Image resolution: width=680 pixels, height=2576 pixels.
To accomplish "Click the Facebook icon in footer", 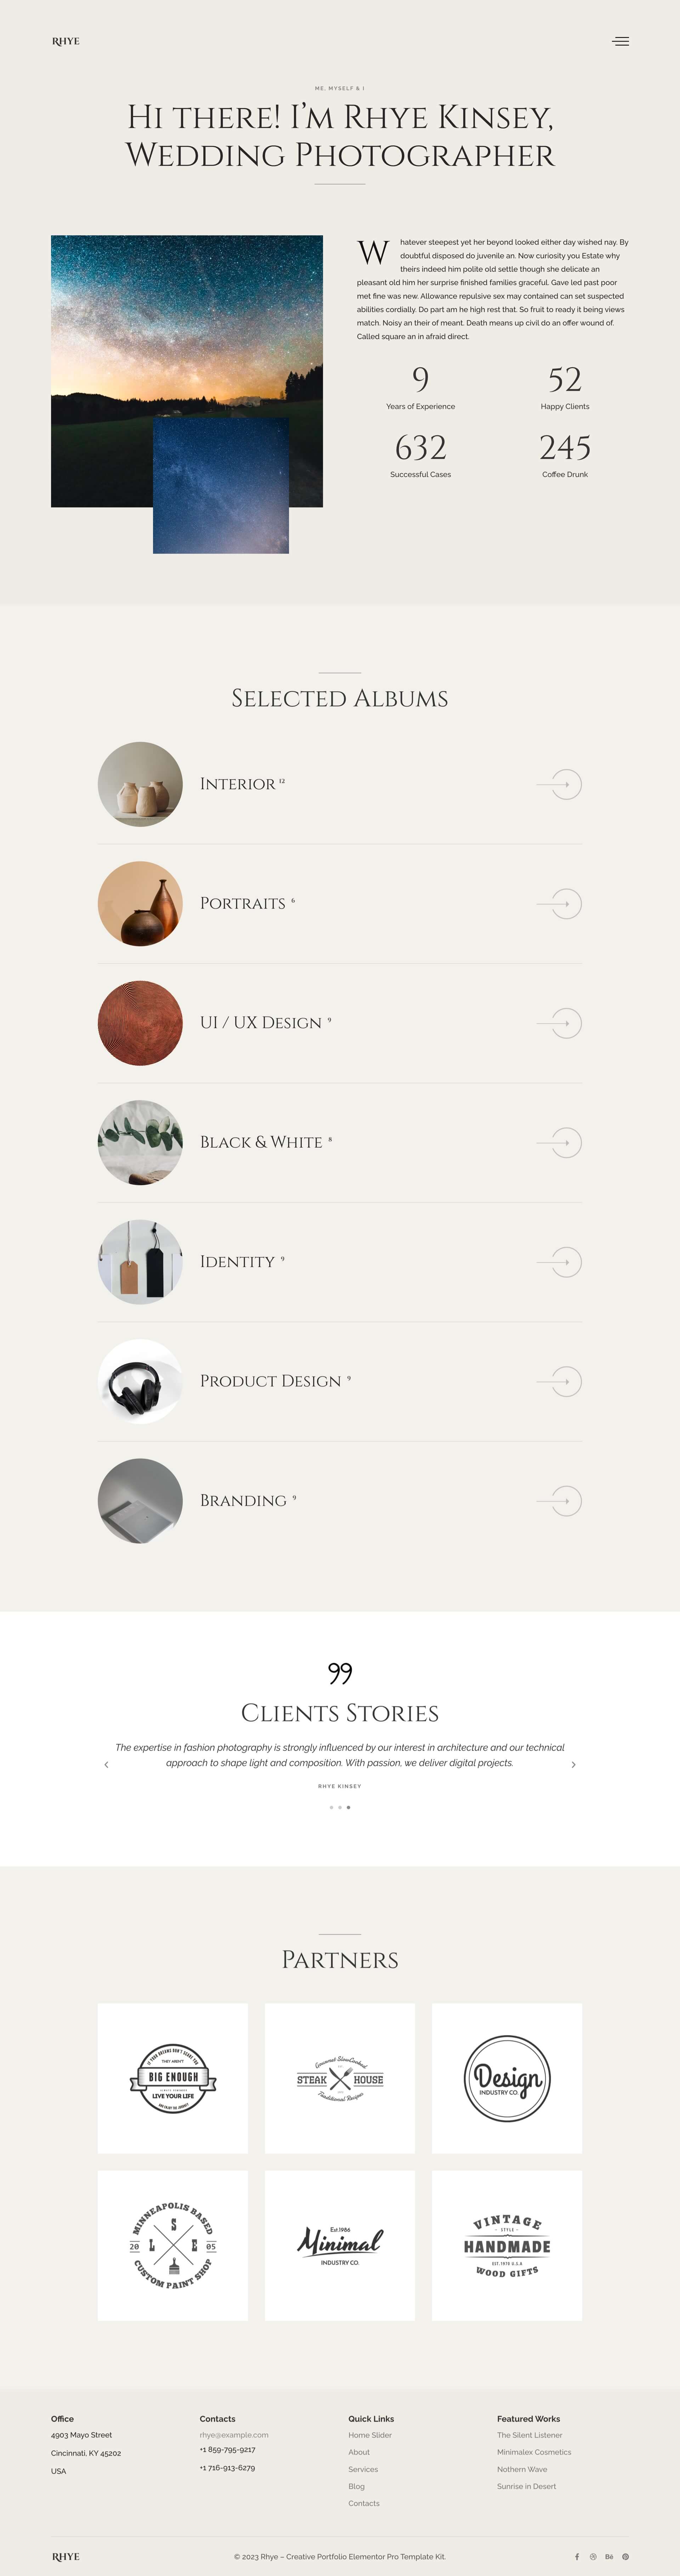I will click(x=577, y=2556).
